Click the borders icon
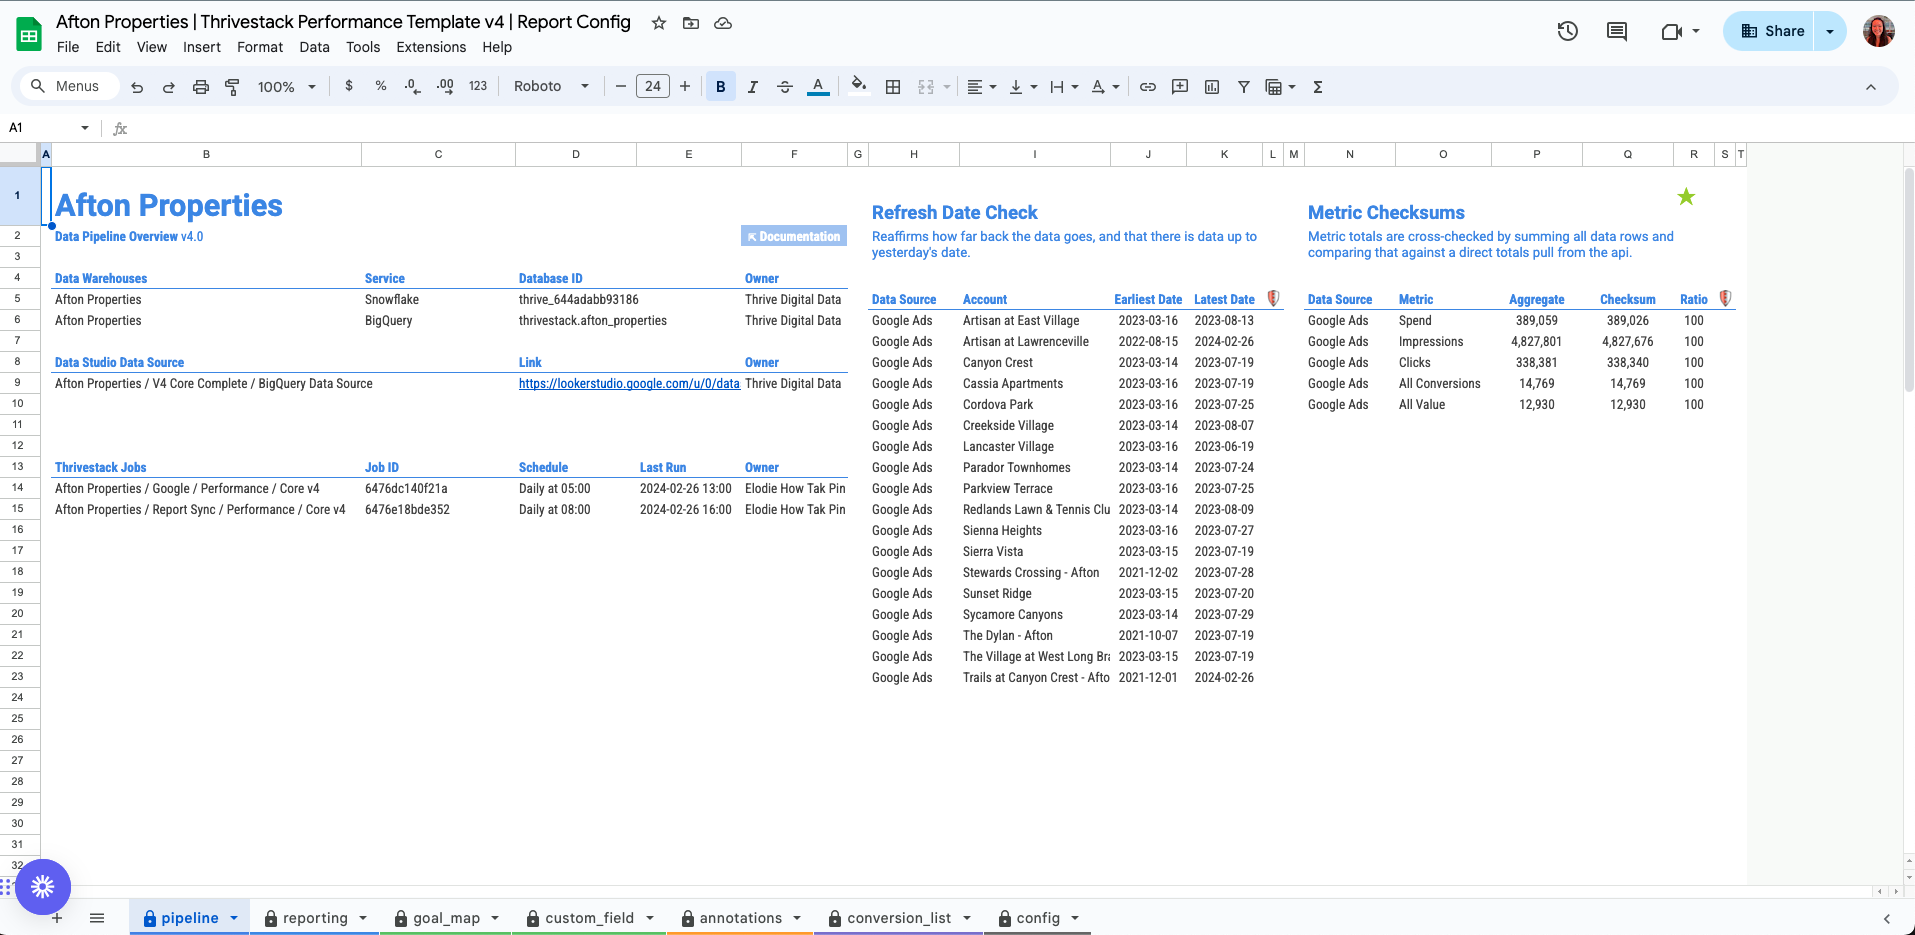The height and width of the screenshot is (935, 1915). click(893, 87)
